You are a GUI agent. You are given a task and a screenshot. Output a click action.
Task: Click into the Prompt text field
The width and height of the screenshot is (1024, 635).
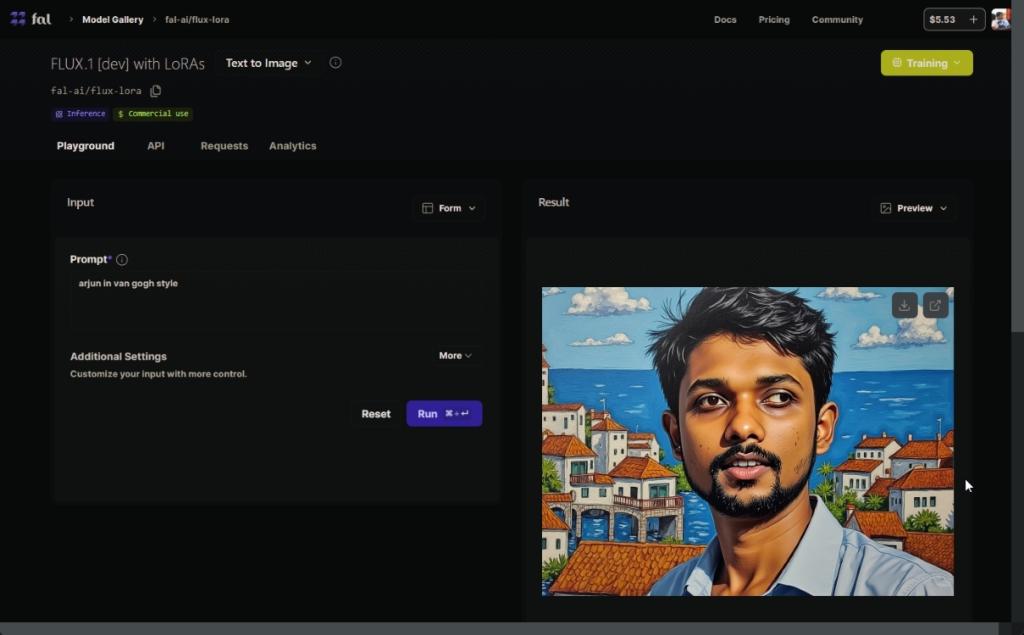tap(275, 302)
